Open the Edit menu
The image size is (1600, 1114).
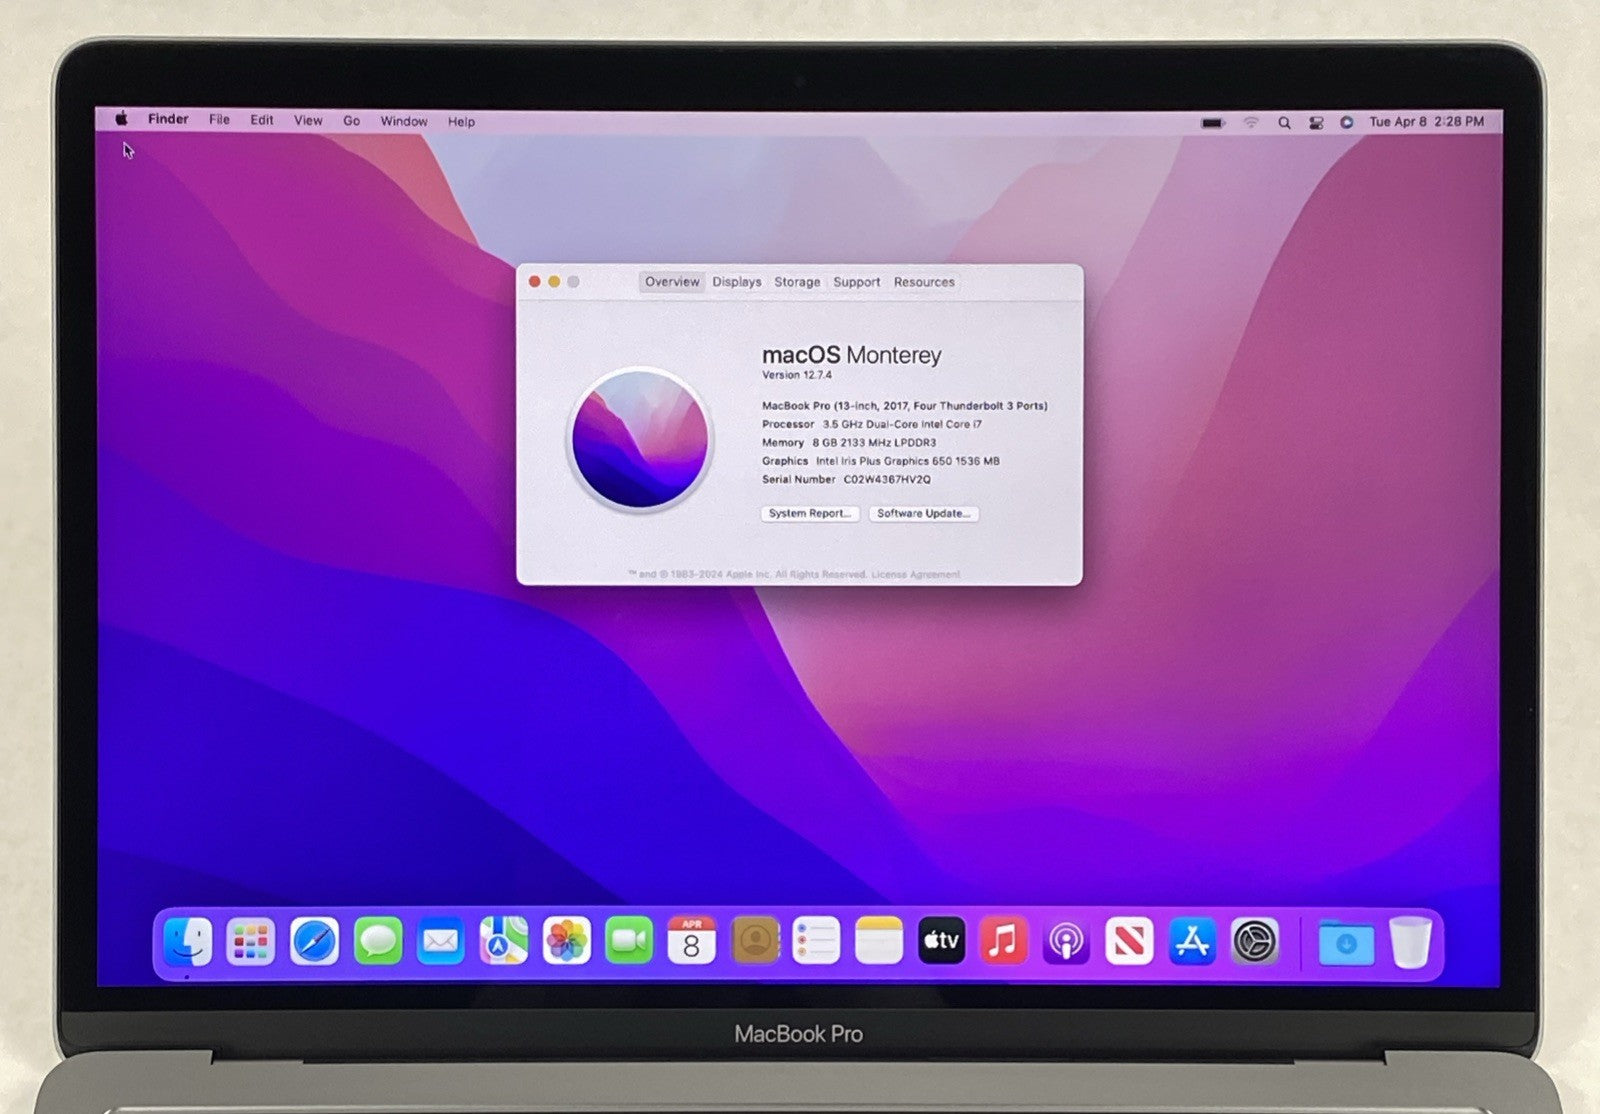coord(262,120)
